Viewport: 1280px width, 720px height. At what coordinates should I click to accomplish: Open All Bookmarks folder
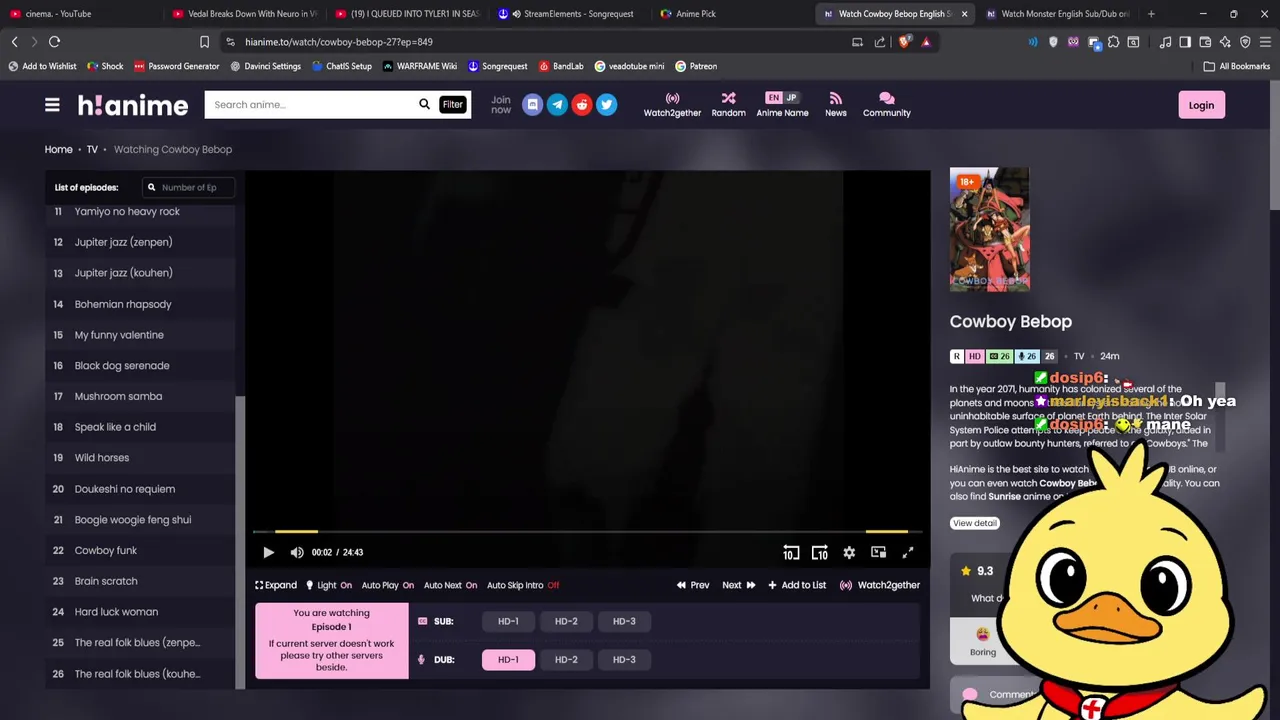pyautogui.click(x=1237, y=66)
